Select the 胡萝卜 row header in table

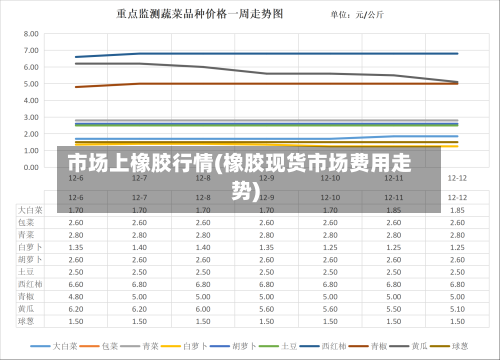(x=30, y=260)
